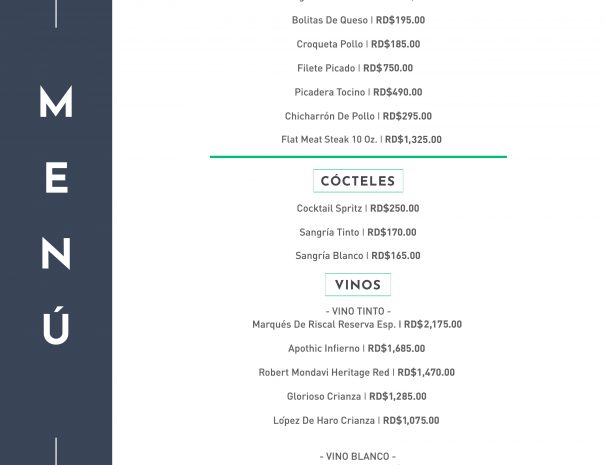Viewport: 605px width, 465px height.
Task: Click López De Haro Crianza entry
Action: click(356, 420)
